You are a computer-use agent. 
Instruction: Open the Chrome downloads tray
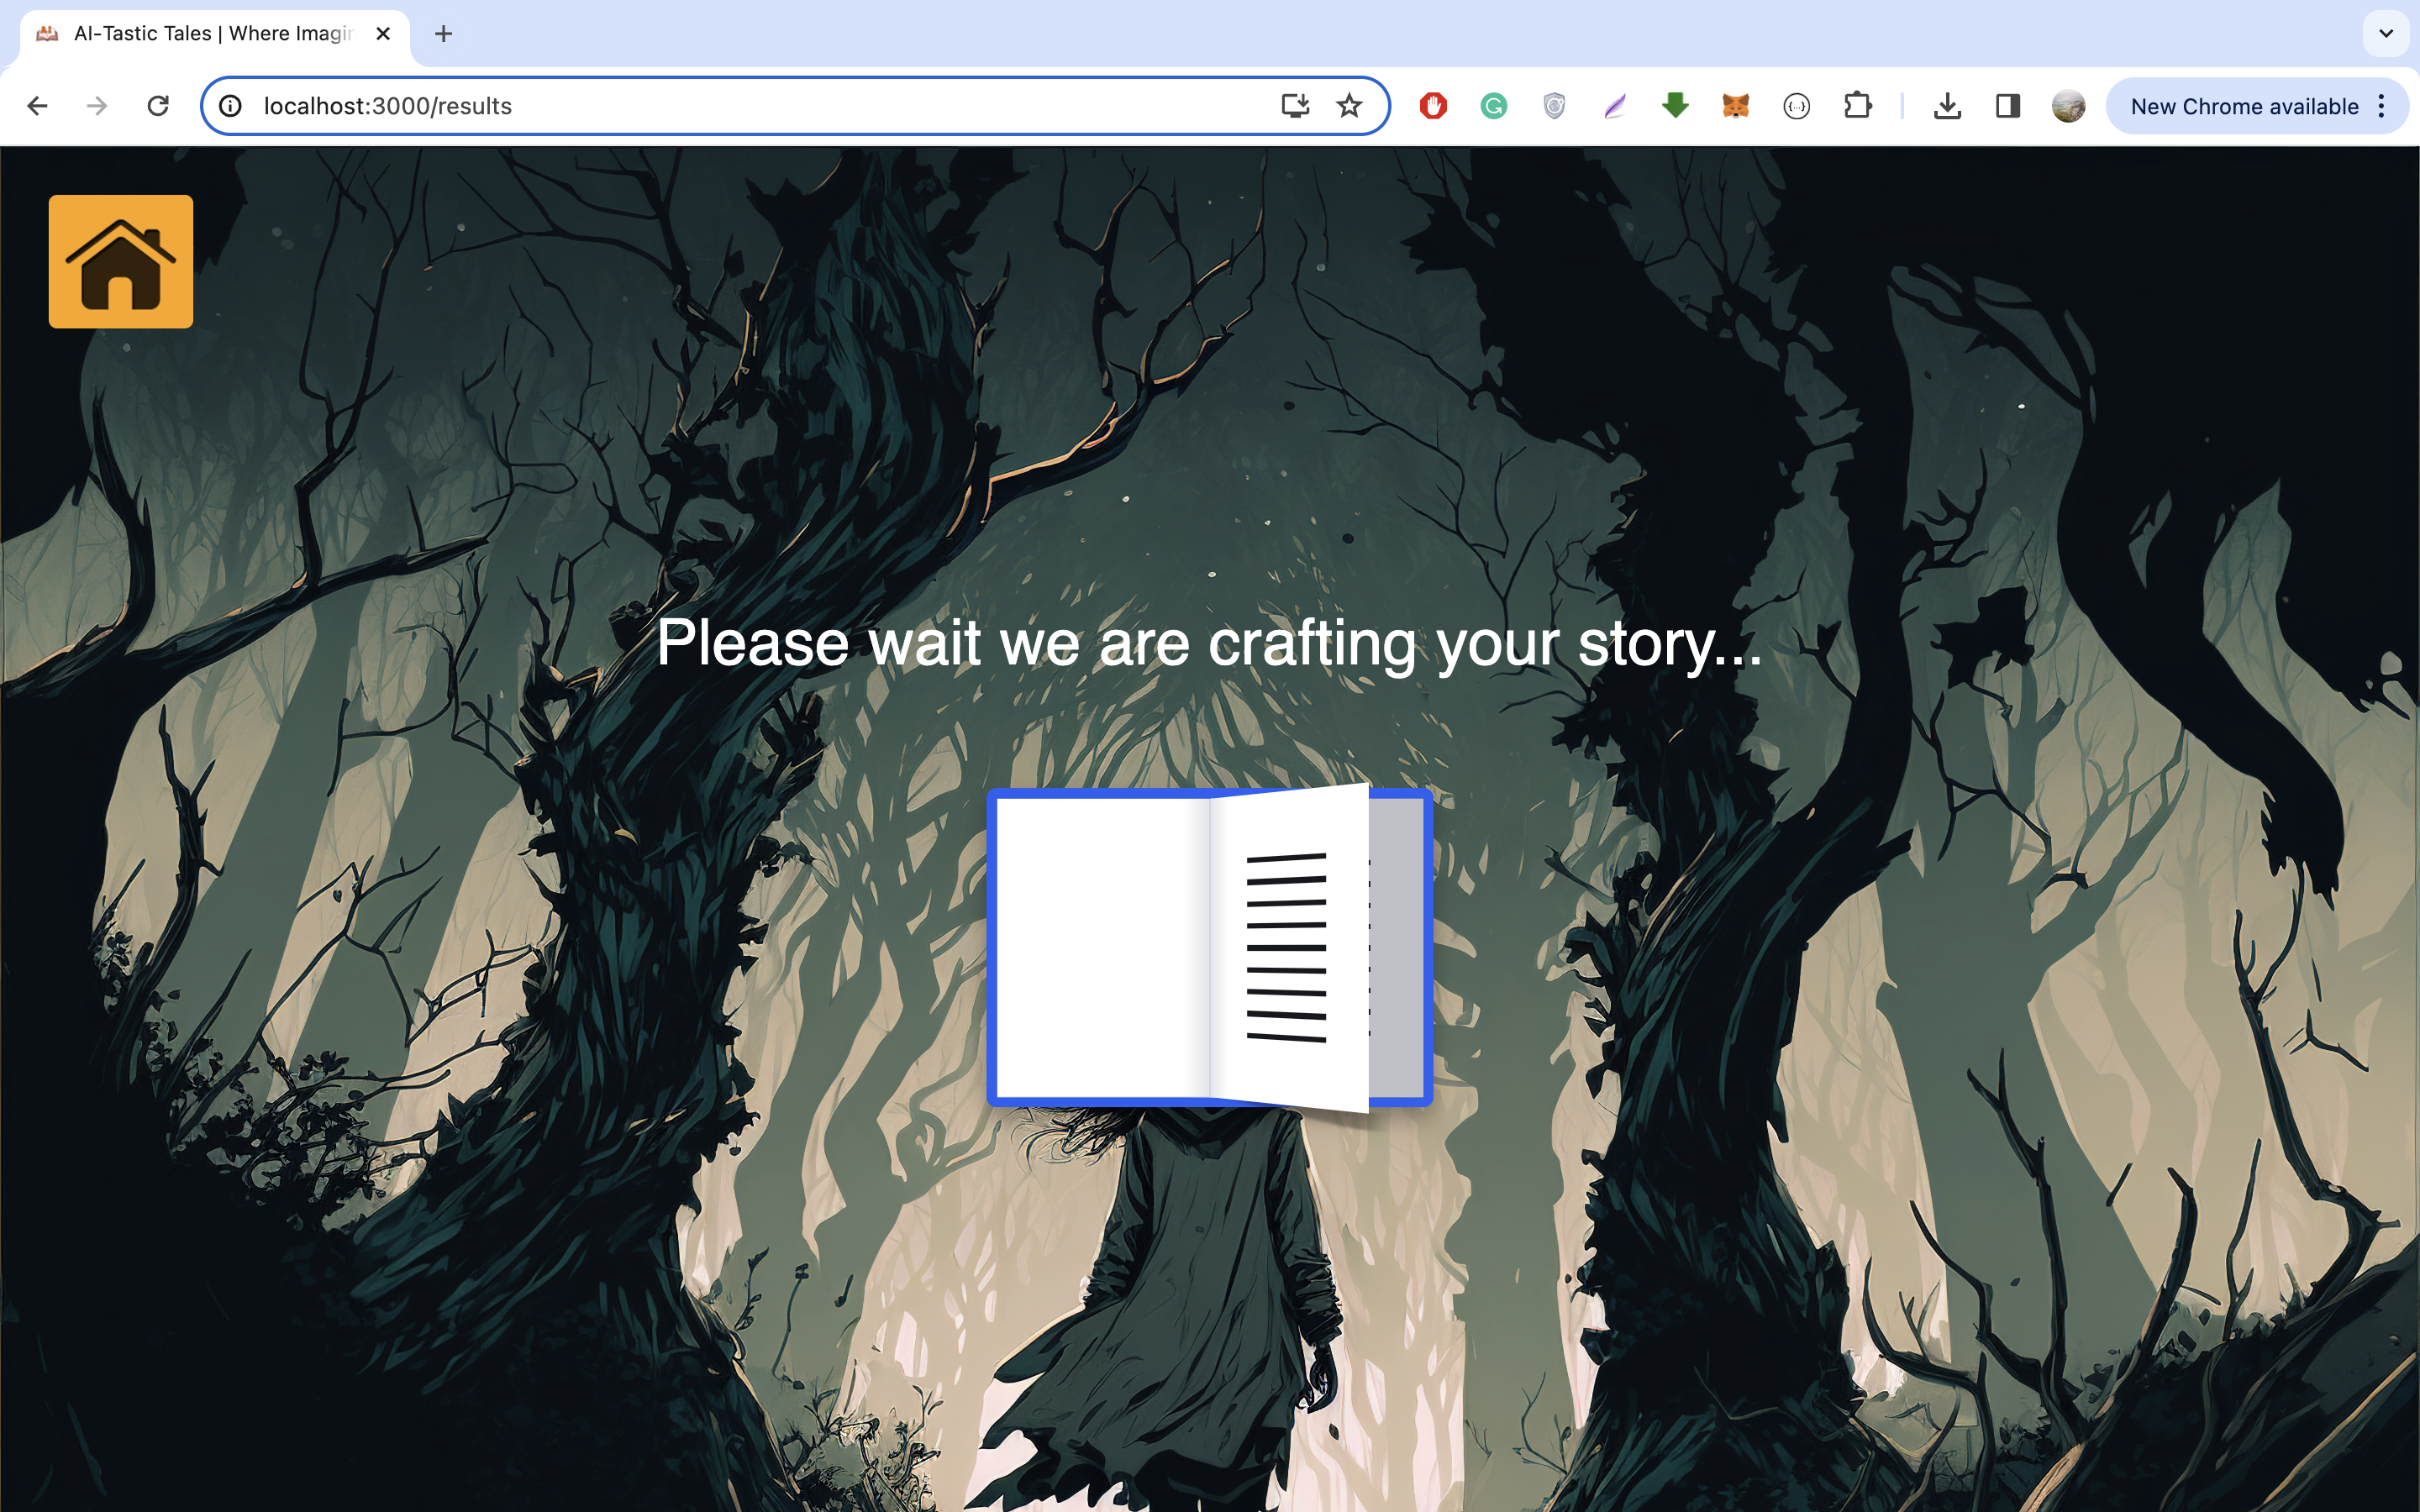pos(1947,106)
